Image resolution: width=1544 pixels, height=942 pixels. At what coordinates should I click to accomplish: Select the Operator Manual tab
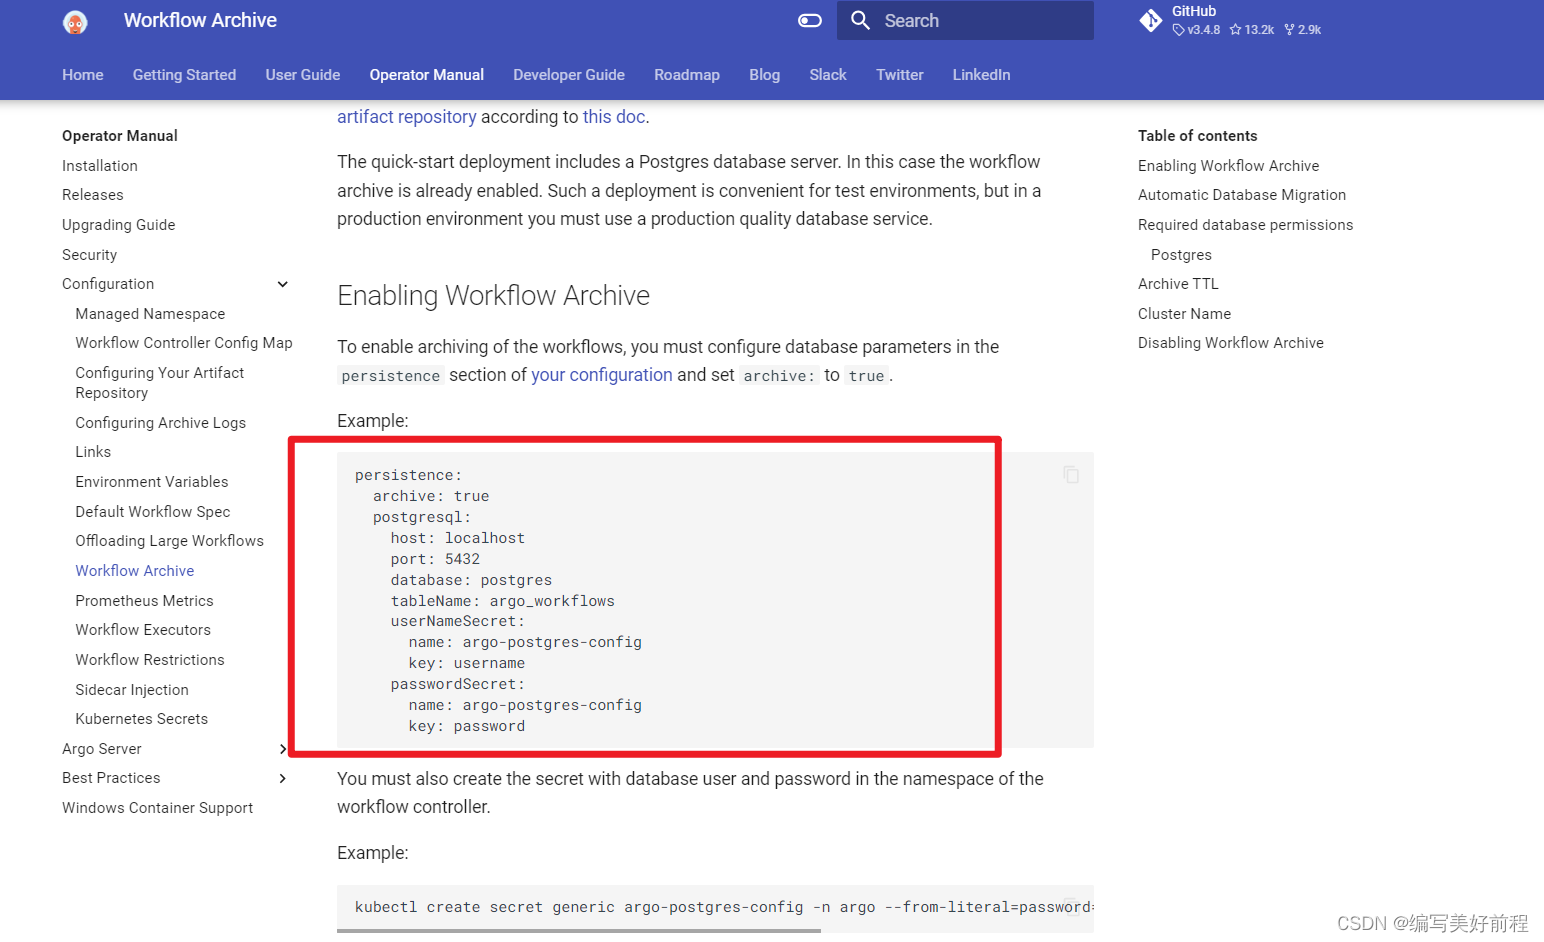point(427,75)
